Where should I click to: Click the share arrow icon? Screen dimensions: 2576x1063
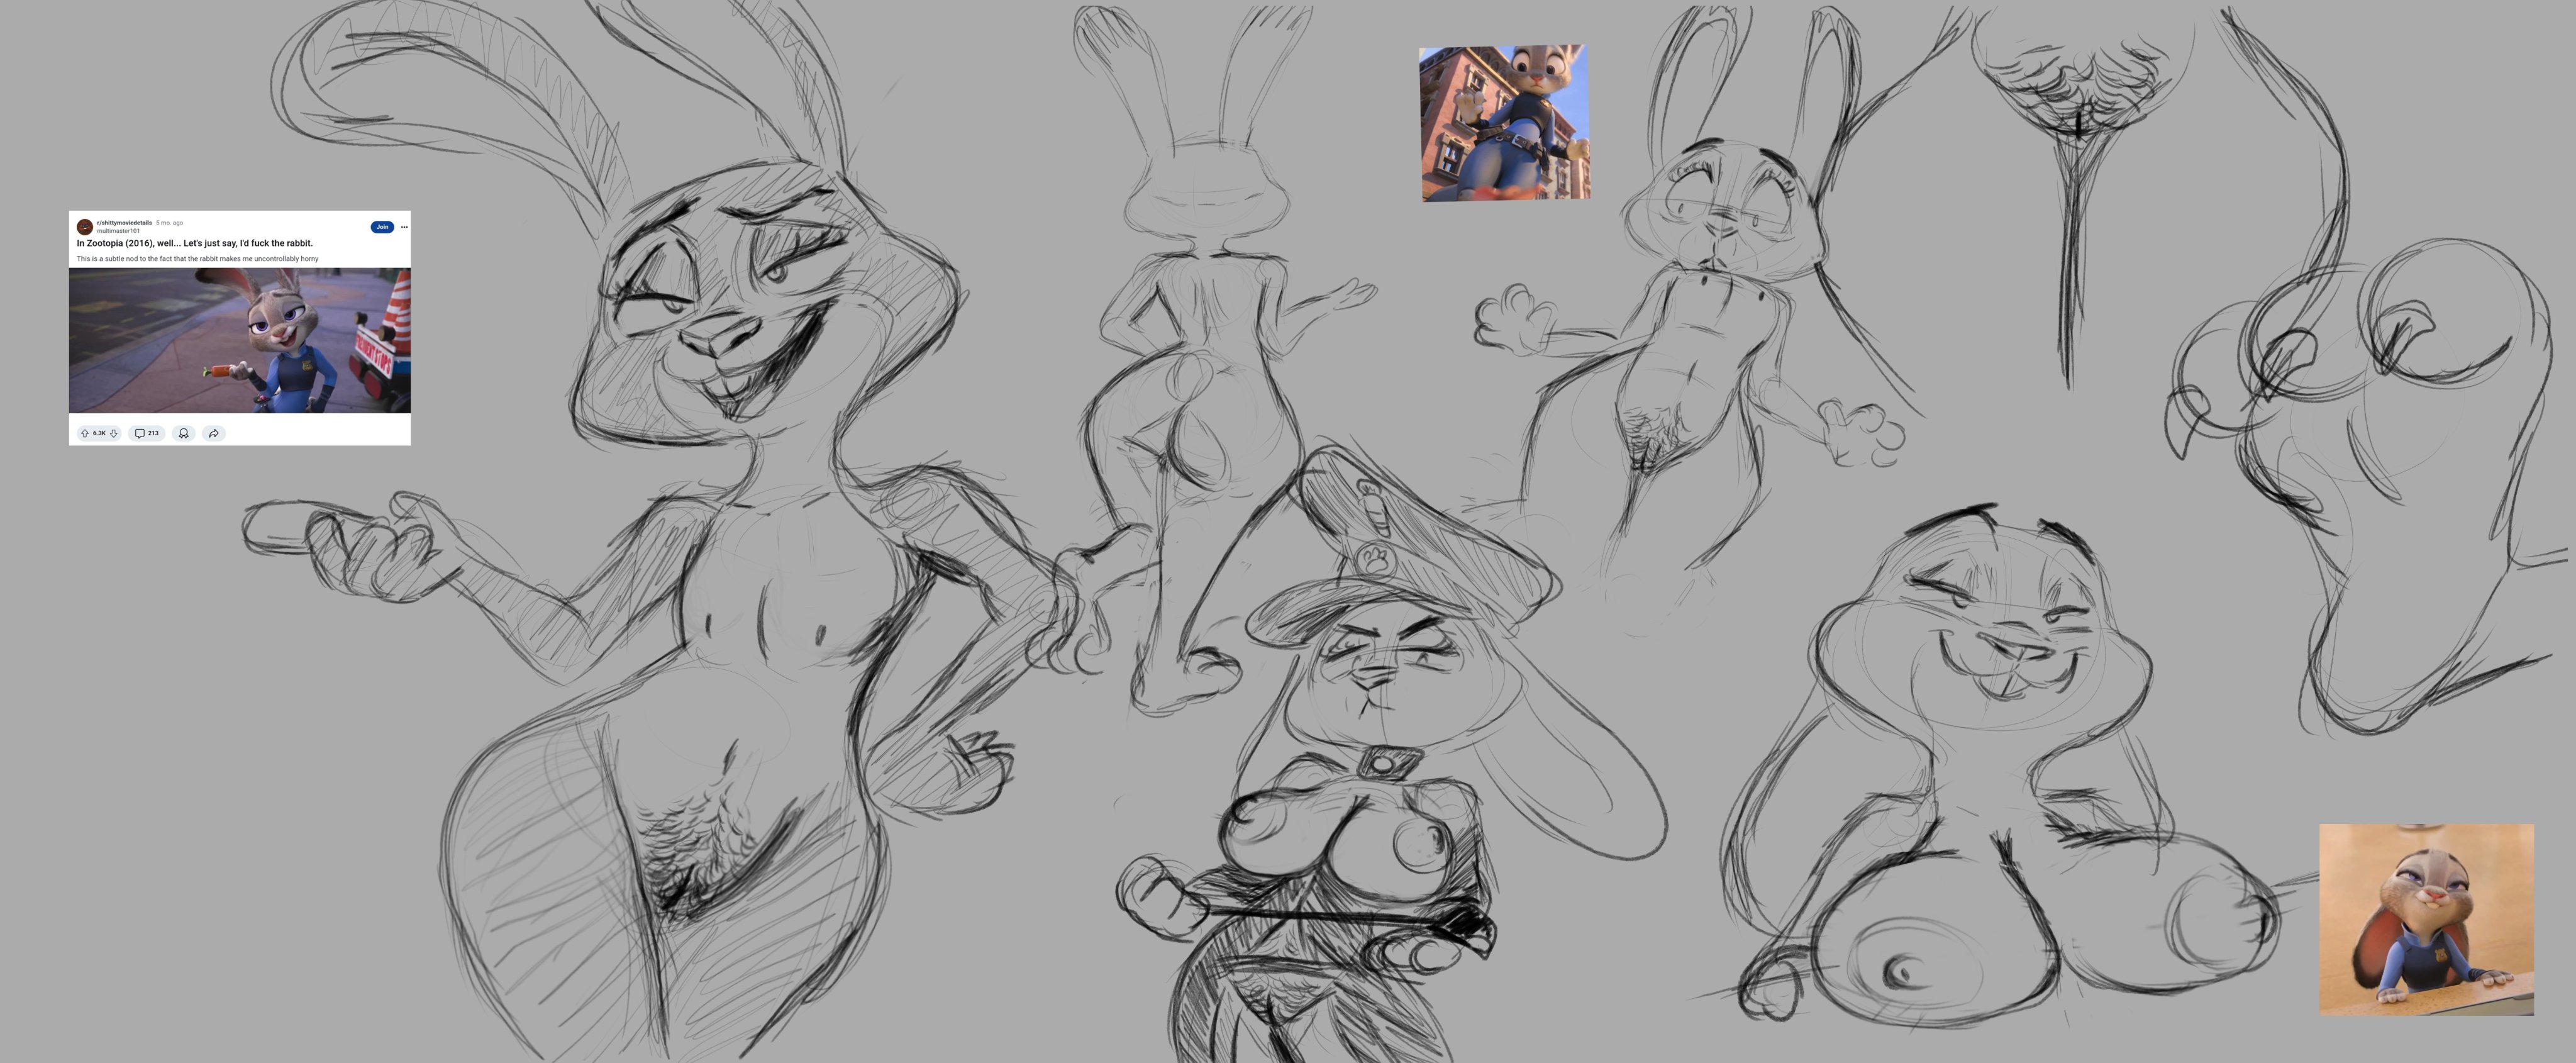(214, 433)
